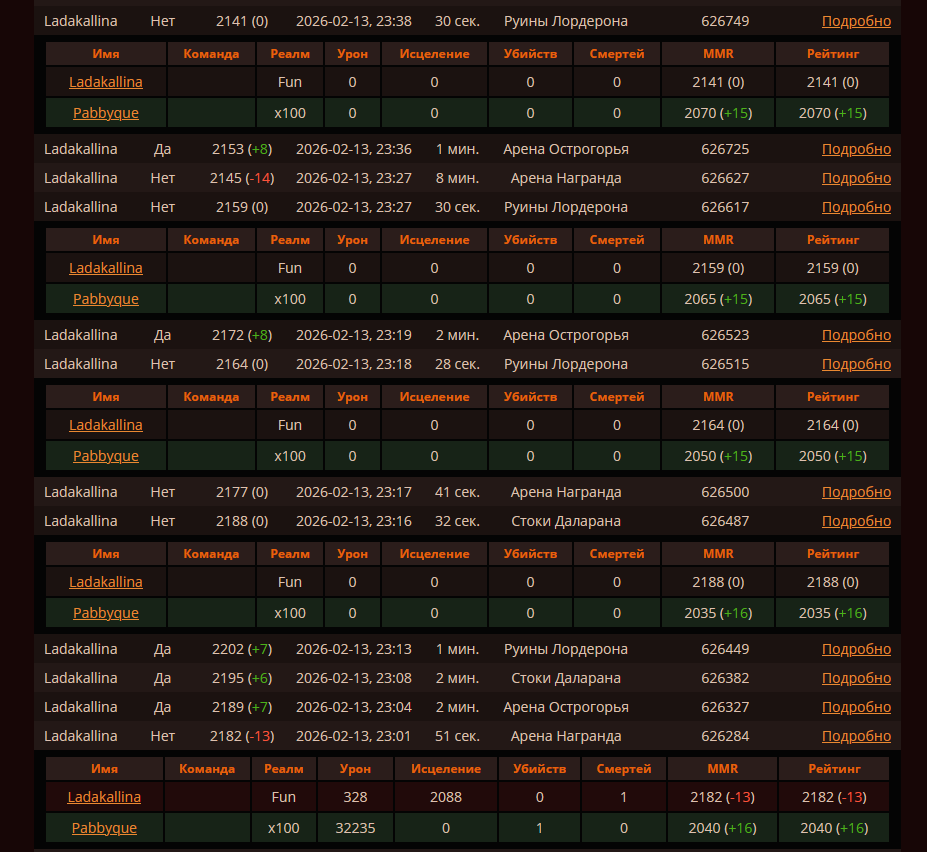927x852 pixels.
Task: Click healing value 2088 in Ladakallina row
Action: [x=446, y=797]
